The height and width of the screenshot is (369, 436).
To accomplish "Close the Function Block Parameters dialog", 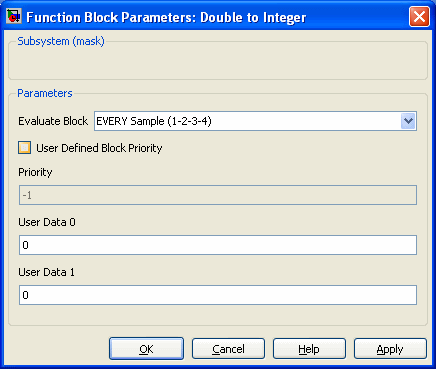I will pos(419,16).
